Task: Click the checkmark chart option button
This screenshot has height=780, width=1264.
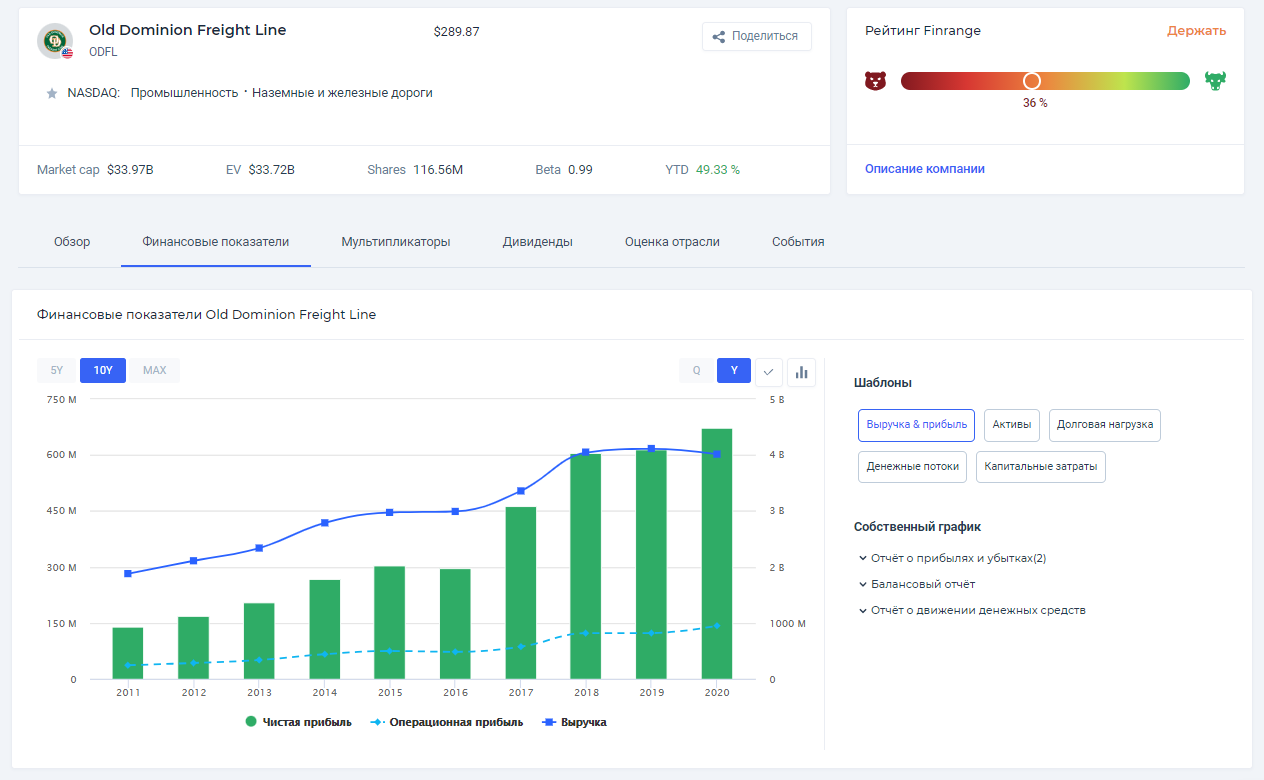Action: (x=768, y=372)
